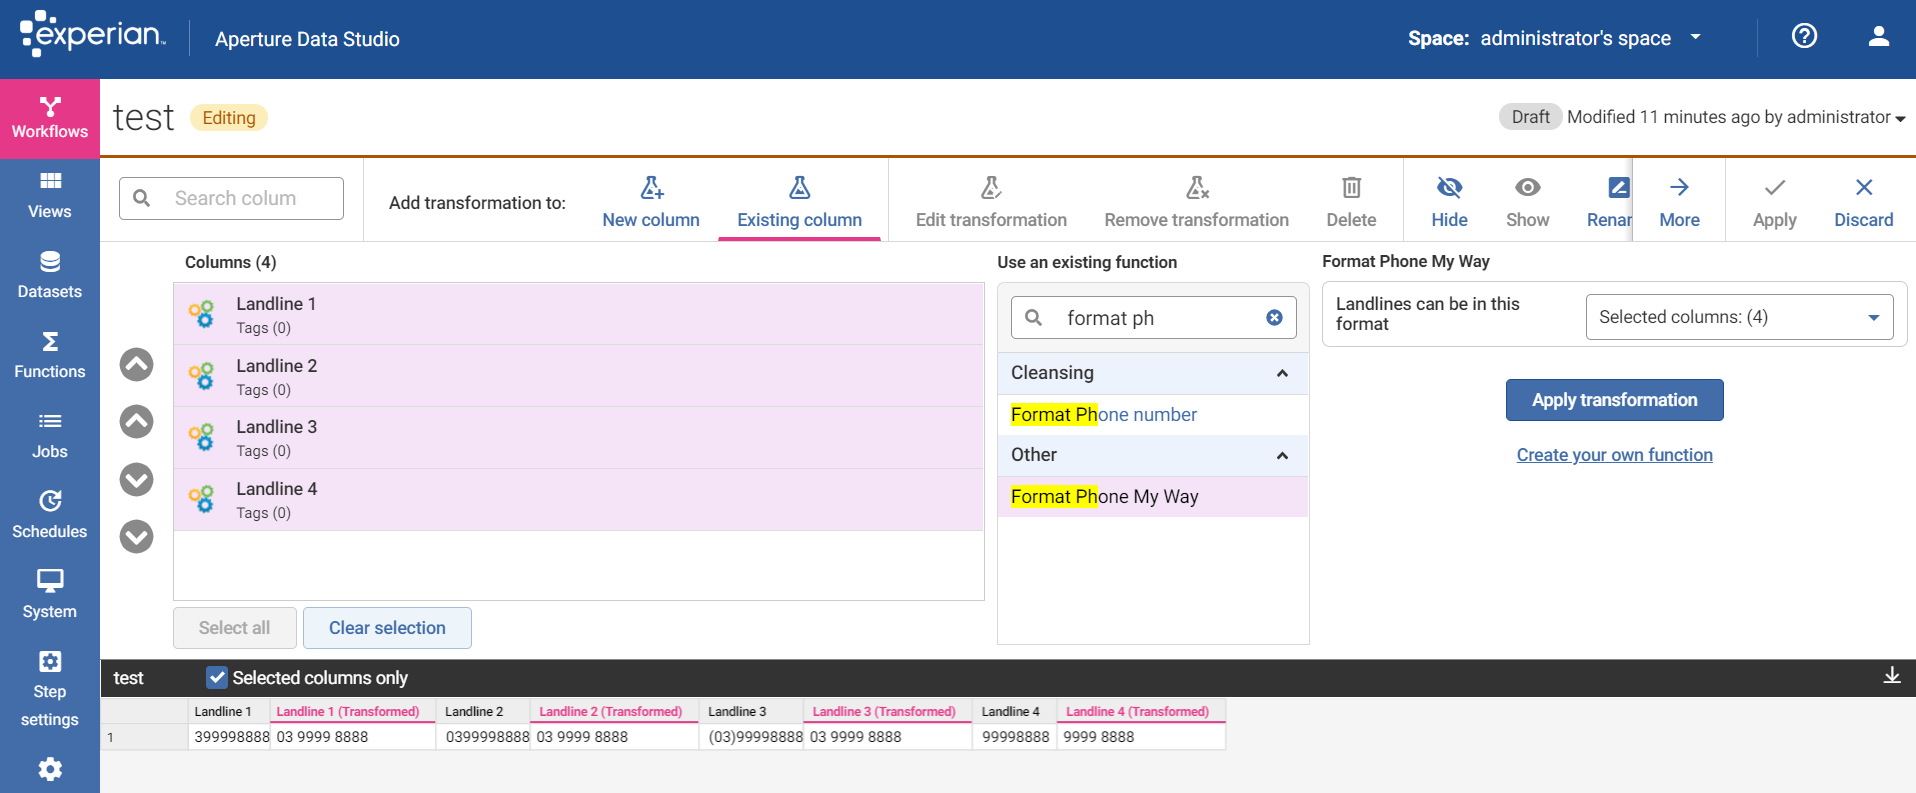Click the Apply transformation button
1916x793 pixels.
(x=1614, y=400)
